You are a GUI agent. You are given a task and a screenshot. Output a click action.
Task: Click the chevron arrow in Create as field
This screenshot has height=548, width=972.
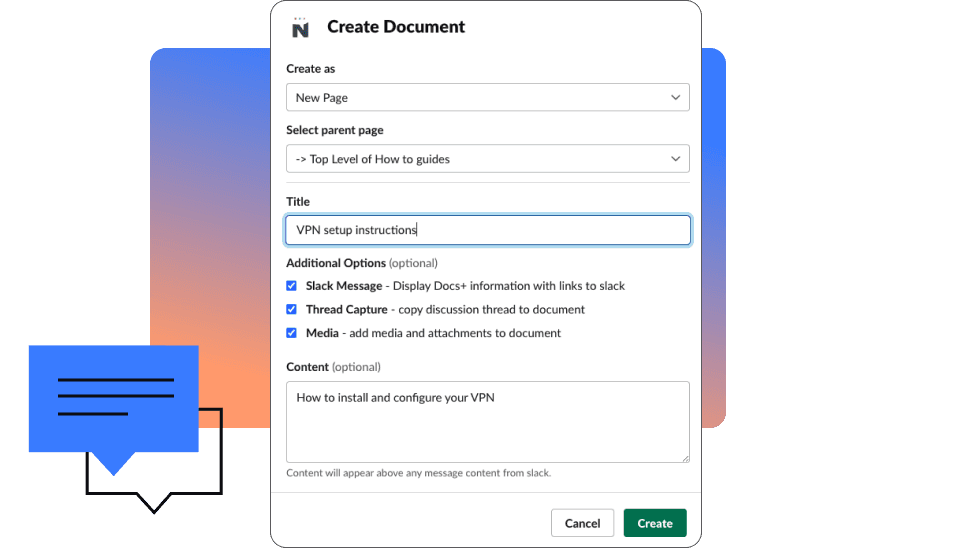pos(676,98)
